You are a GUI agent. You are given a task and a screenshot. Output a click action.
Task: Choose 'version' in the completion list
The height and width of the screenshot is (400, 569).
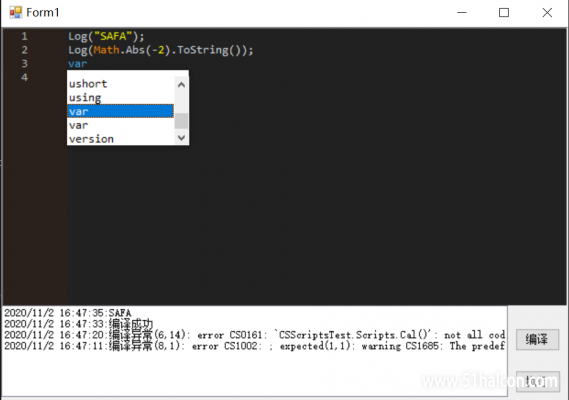tap(120, 139)
